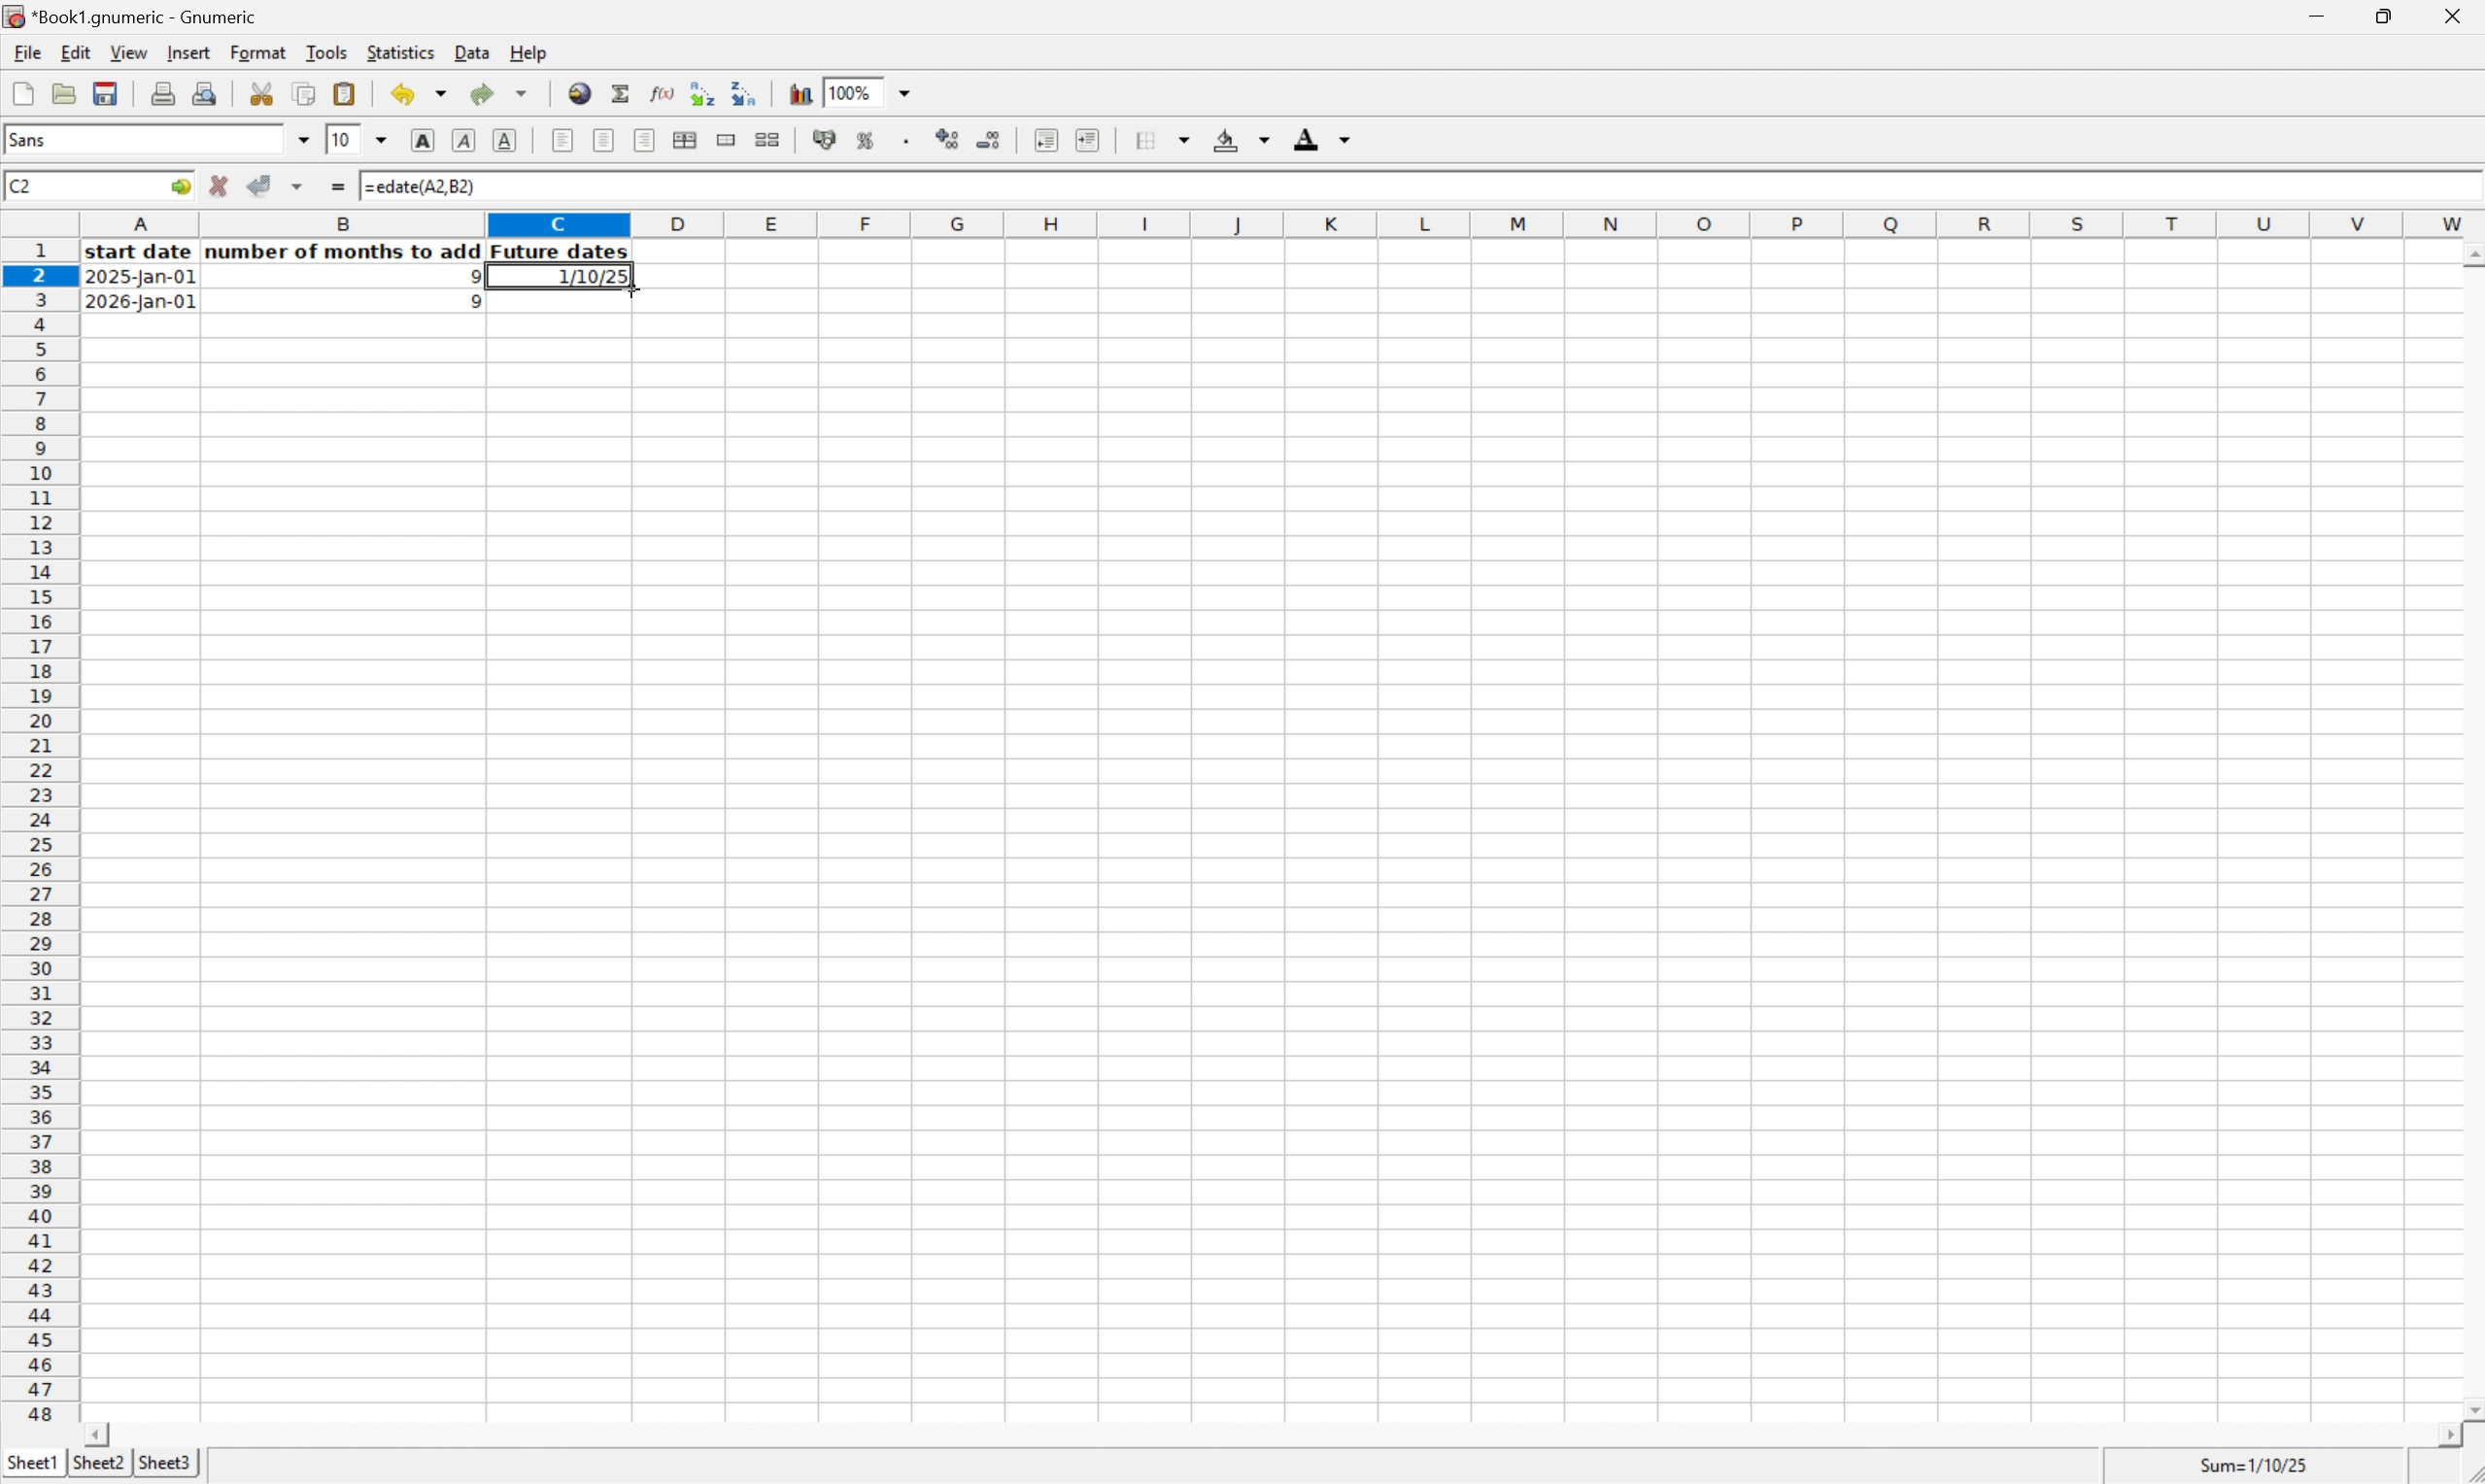
Task: Expand the font size dropdown
Action: click(382, 140)
